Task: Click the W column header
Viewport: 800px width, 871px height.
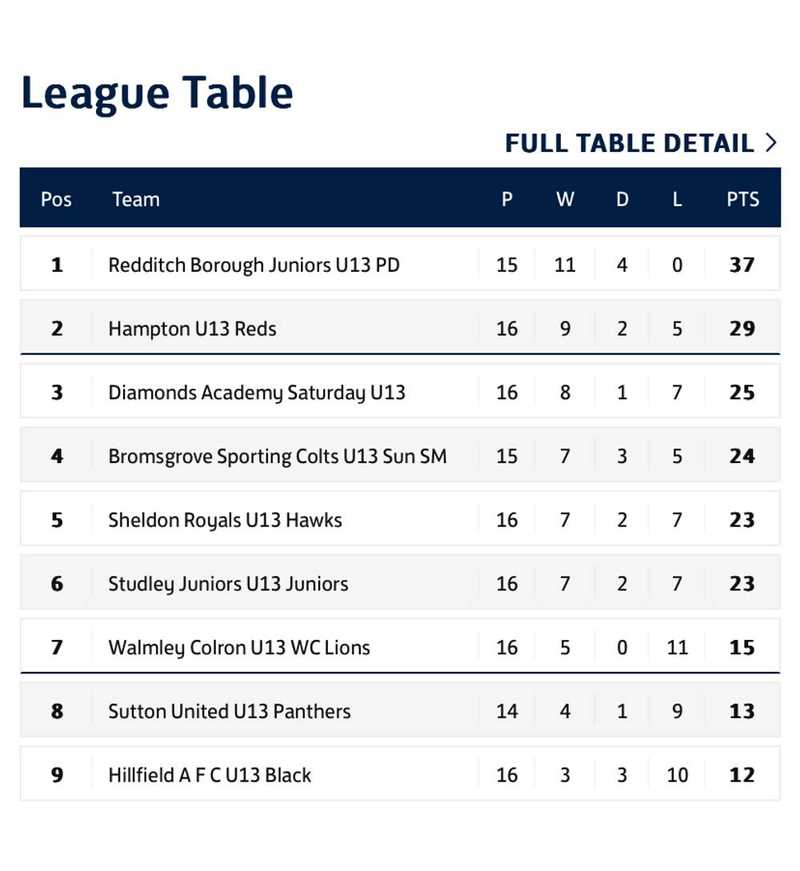Action: [565, 199]
